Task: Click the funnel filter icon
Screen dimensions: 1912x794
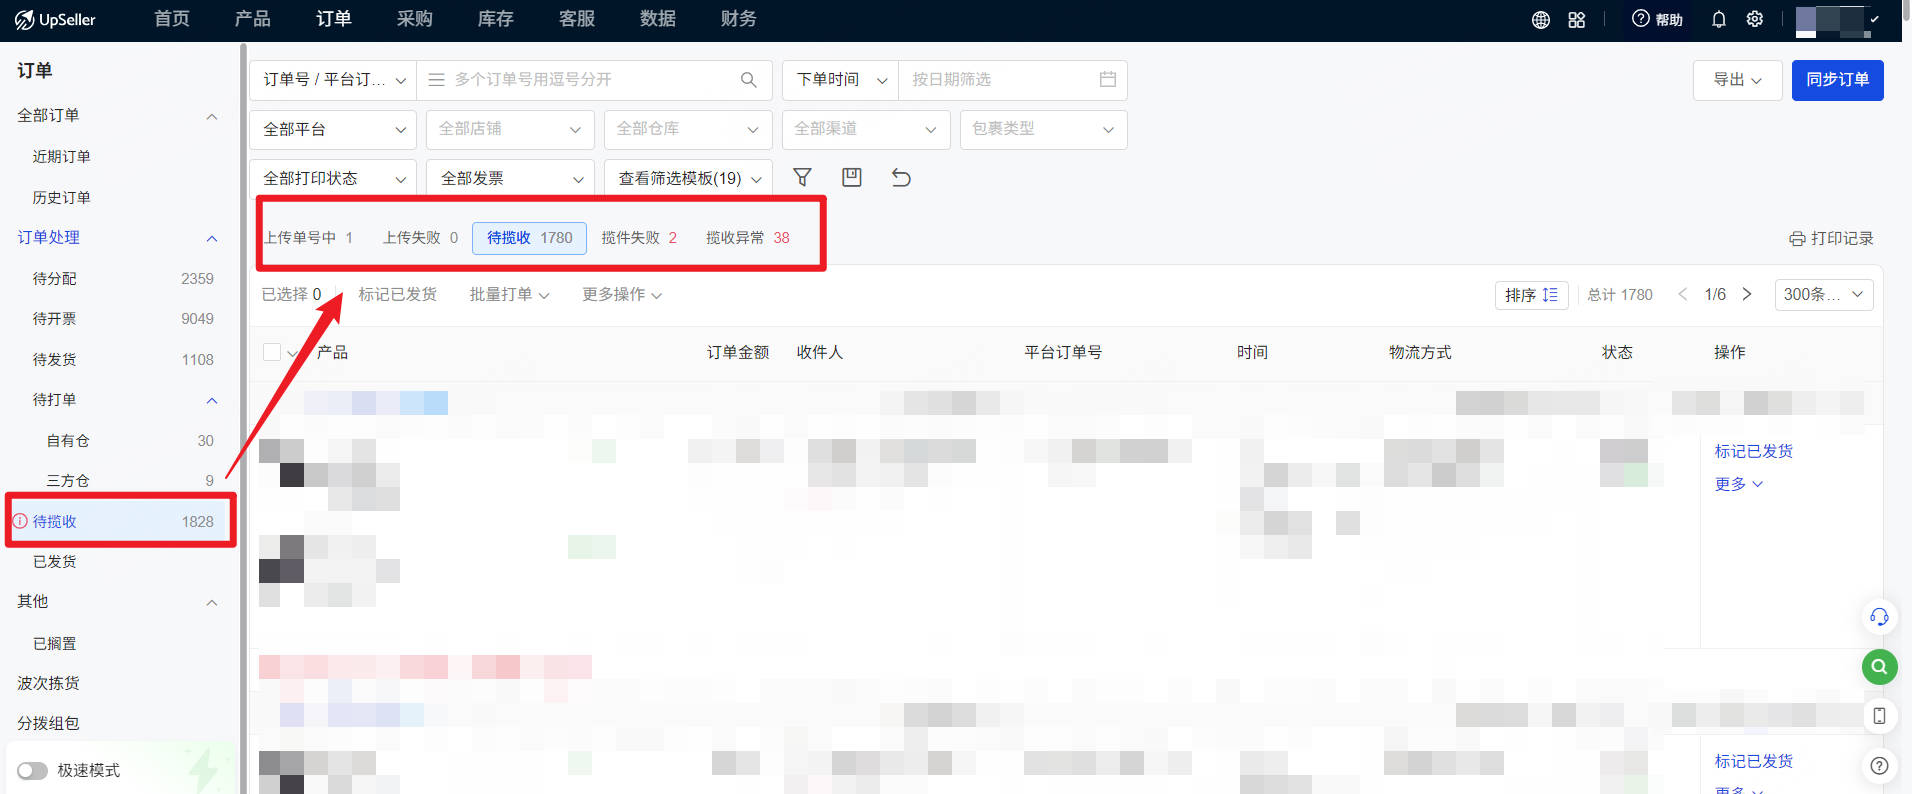Action: point(802,177)
